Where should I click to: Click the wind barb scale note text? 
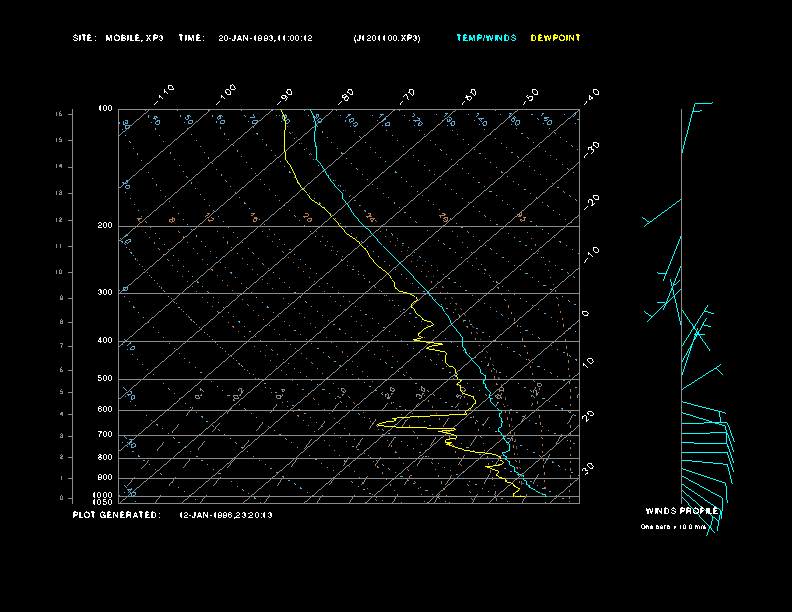pos(673,527)
